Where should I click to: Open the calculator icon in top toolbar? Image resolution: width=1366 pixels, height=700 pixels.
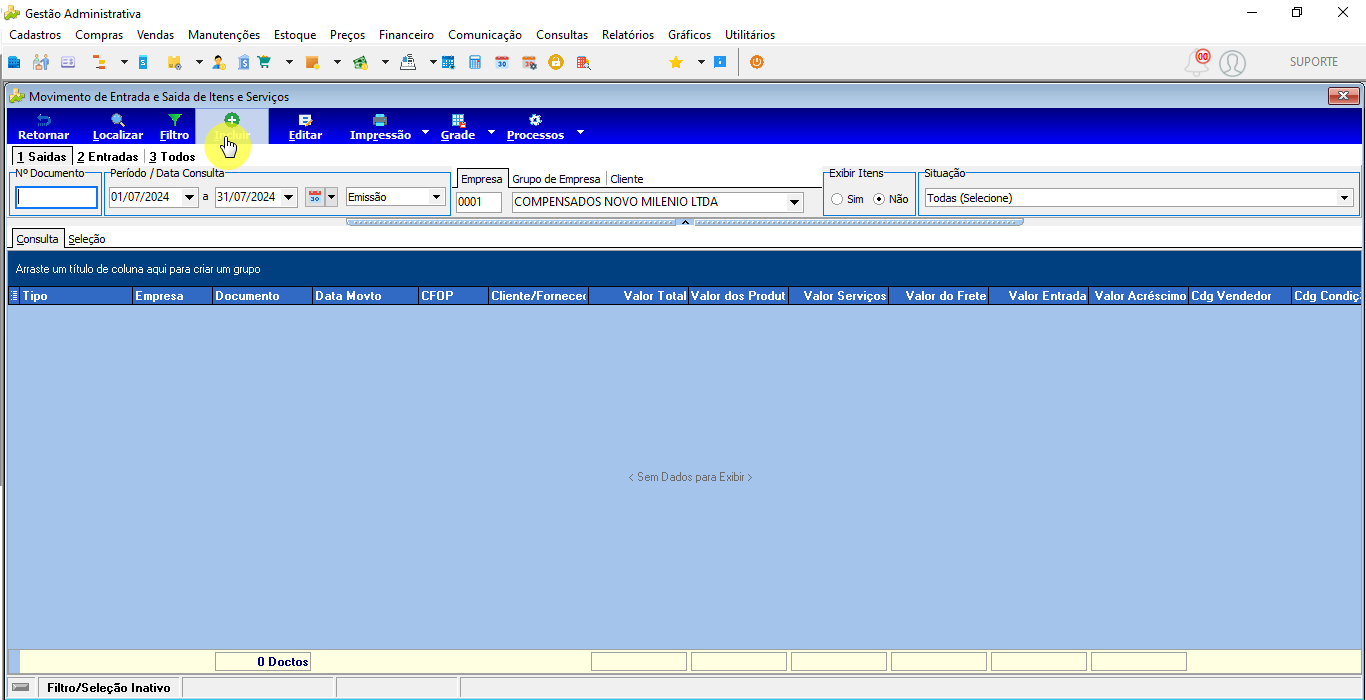[x=475, y=62]
